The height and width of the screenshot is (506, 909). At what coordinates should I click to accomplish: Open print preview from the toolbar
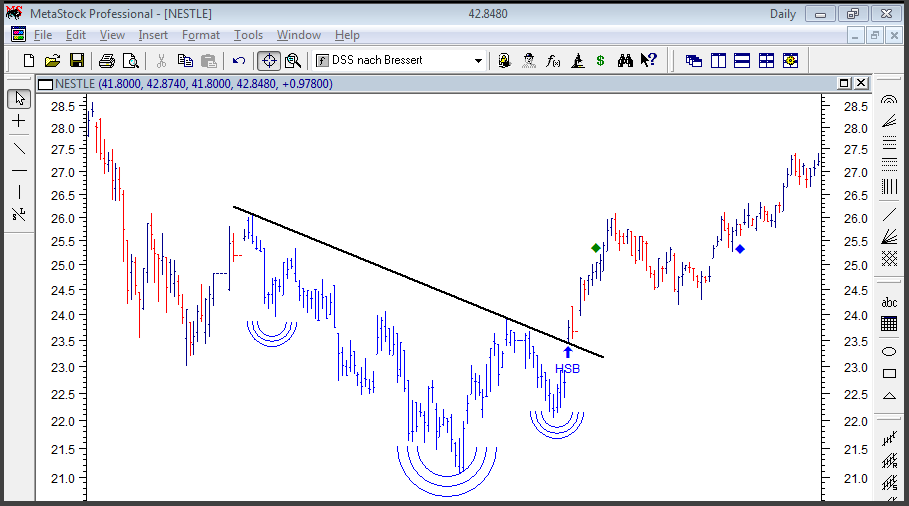131,60
